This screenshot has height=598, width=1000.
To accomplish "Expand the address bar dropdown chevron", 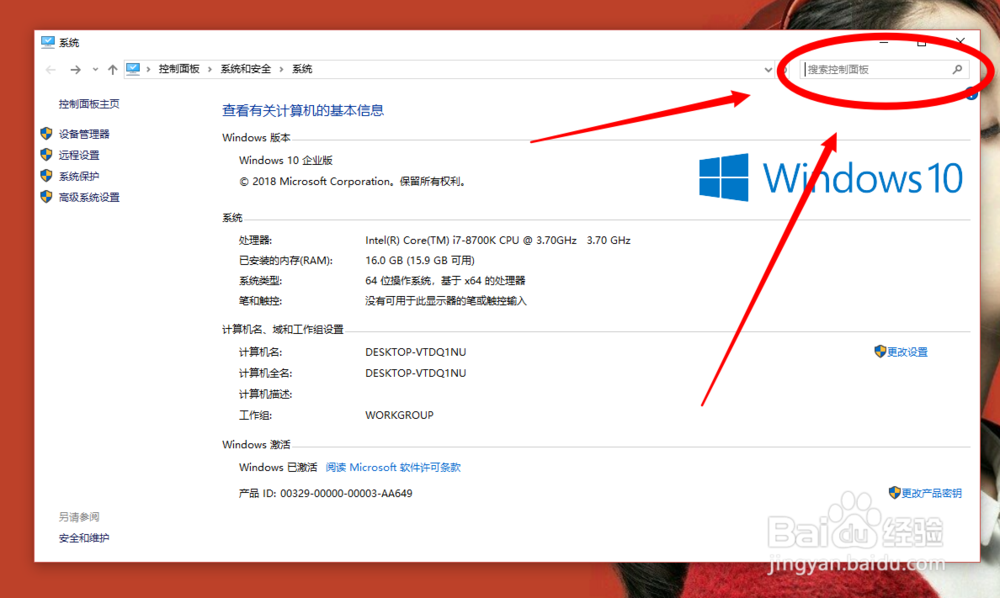I will tap(767, 69).
